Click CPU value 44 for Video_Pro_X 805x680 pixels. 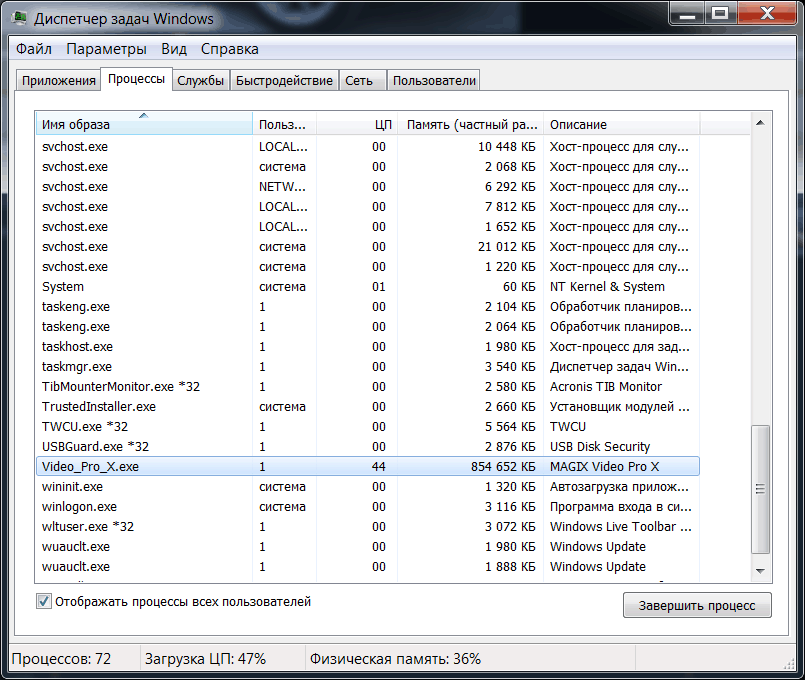click(x=379, y=467)
